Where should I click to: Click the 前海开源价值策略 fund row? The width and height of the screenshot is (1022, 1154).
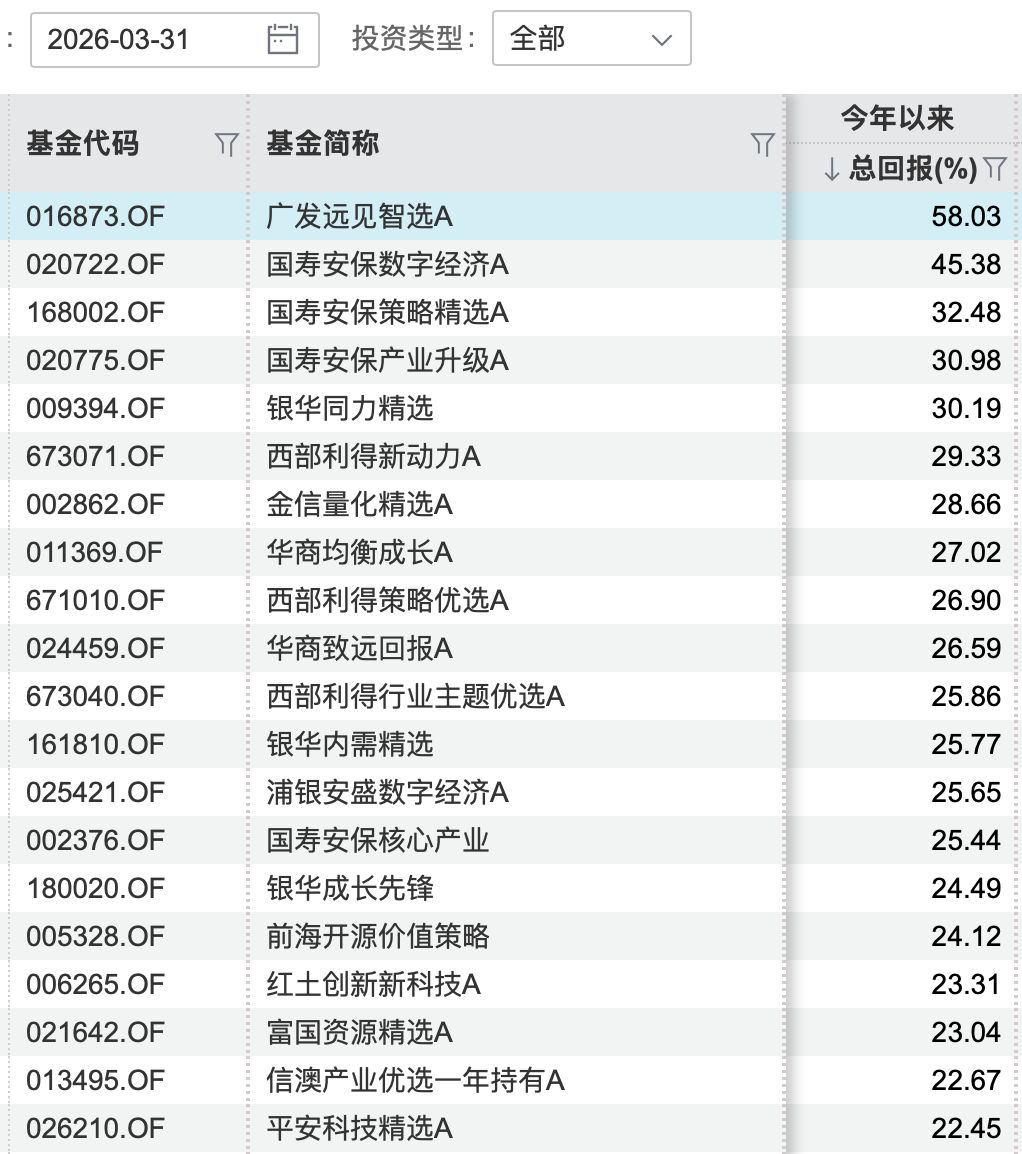click(377, 936)
